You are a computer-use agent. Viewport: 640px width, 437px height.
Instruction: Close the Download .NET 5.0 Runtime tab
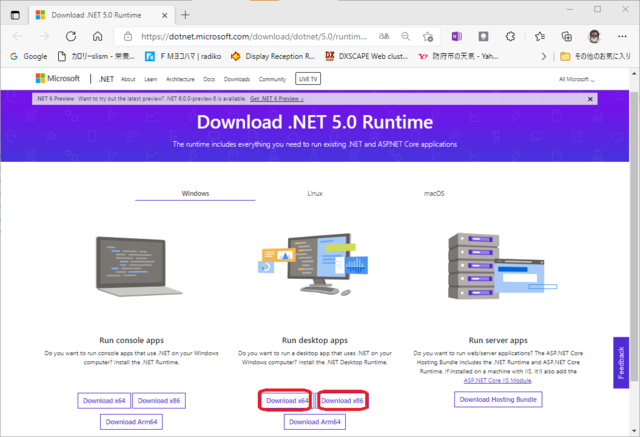(164, 16)
